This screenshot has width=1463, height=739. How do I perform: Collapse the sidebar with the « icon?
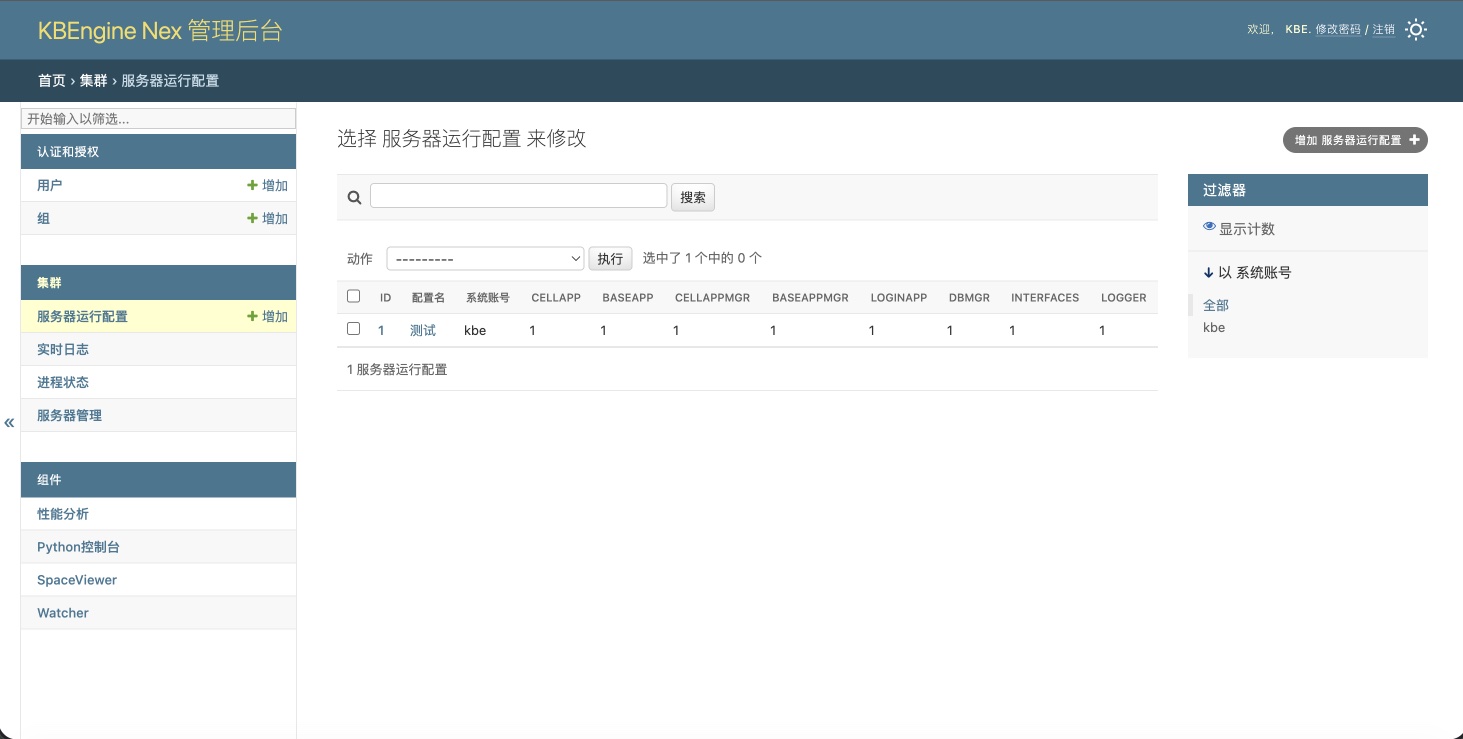[9, 422]
